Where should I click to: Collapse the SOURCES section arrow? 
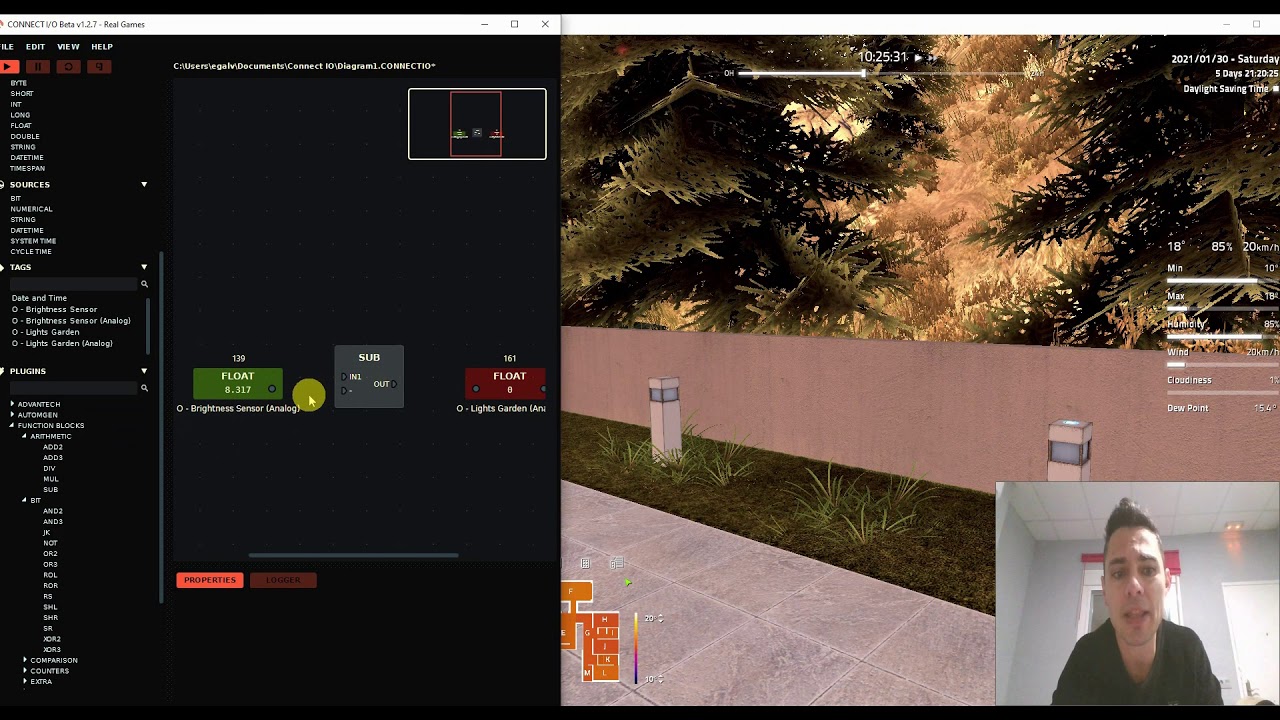click(144, 185)
